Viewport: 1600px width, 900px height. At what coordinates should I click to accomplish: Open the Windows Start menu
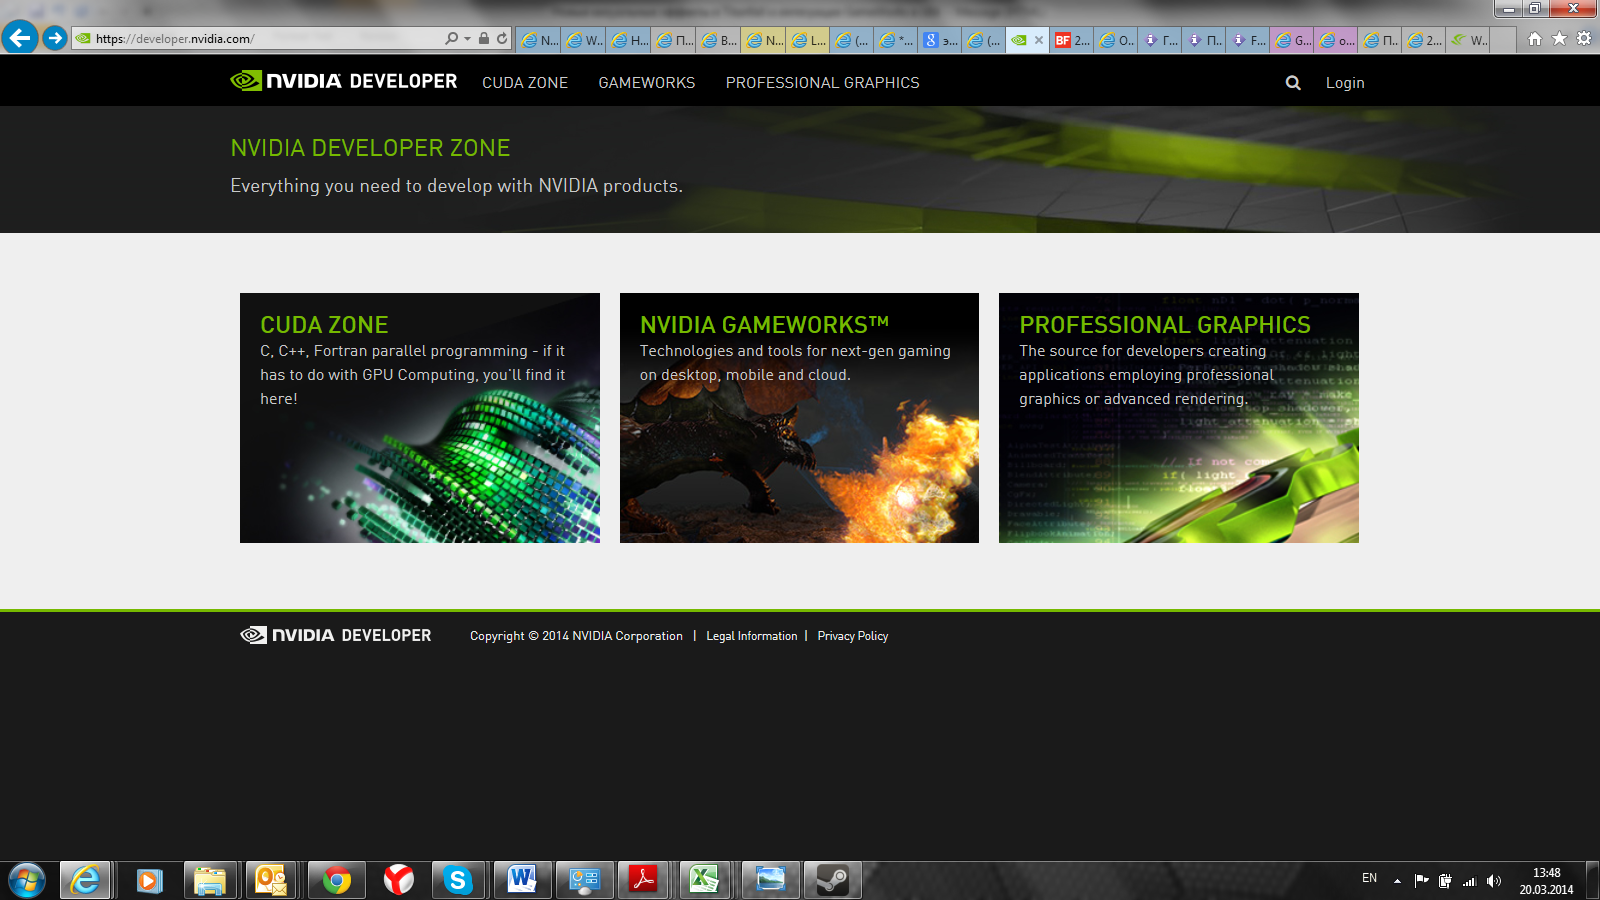(x=27, y=880)
